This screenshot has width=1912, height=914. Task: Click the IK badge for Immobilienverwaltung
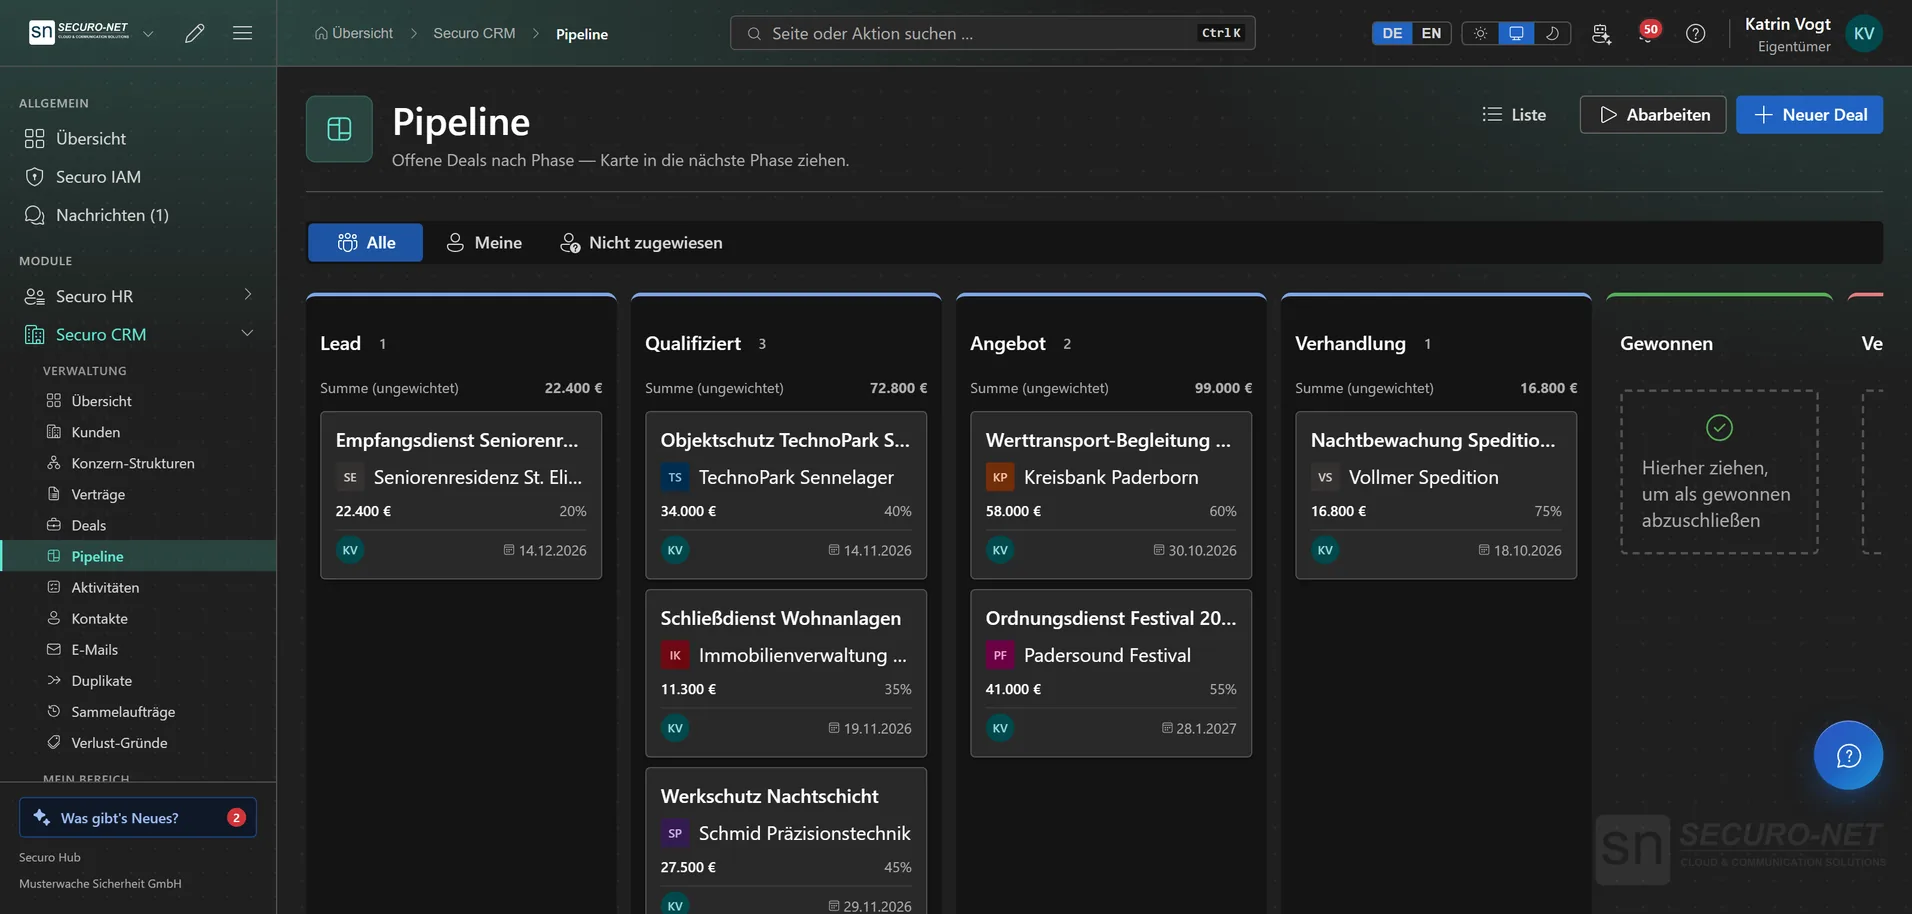point(675,655)
